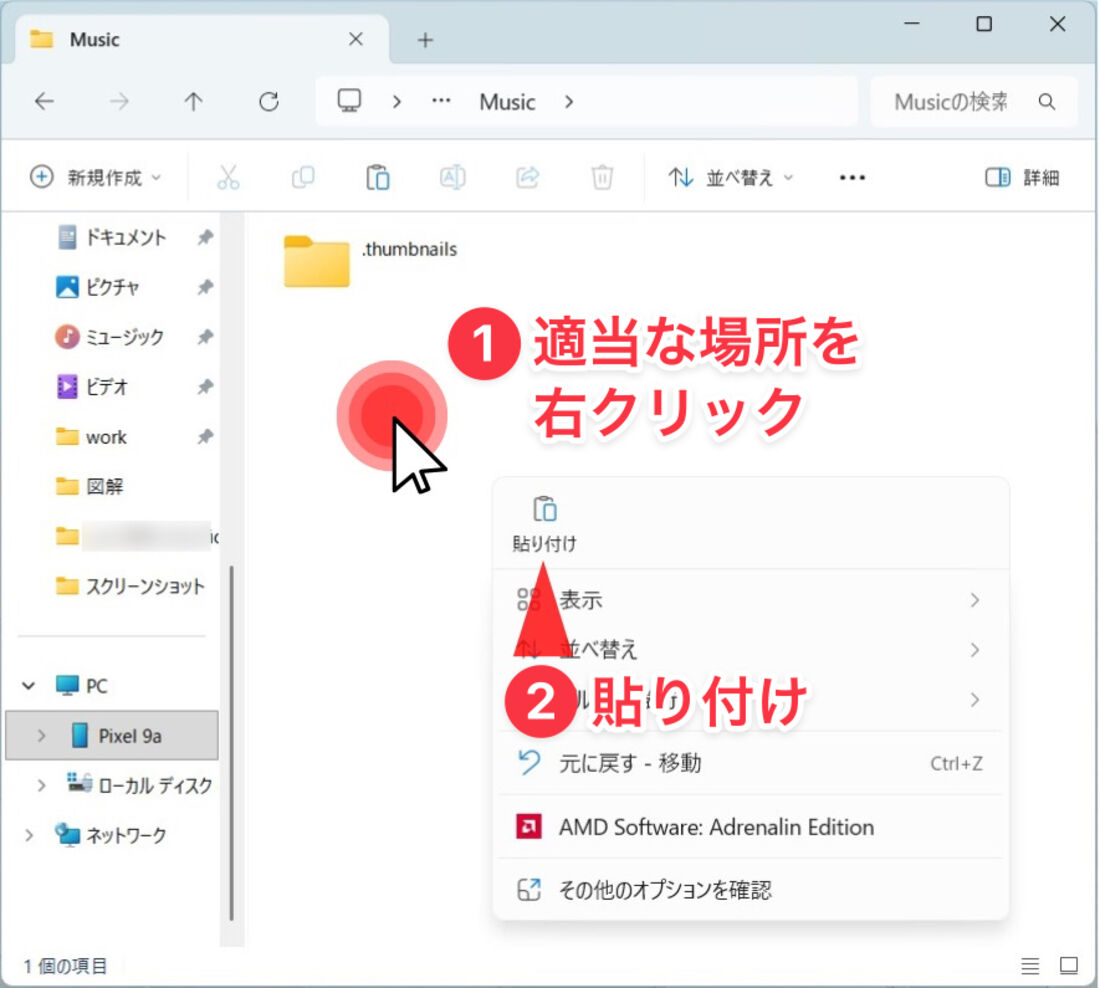1100x988 pixels.
Task: Click the Paste icon in toolbar
Action: point(377,178)
